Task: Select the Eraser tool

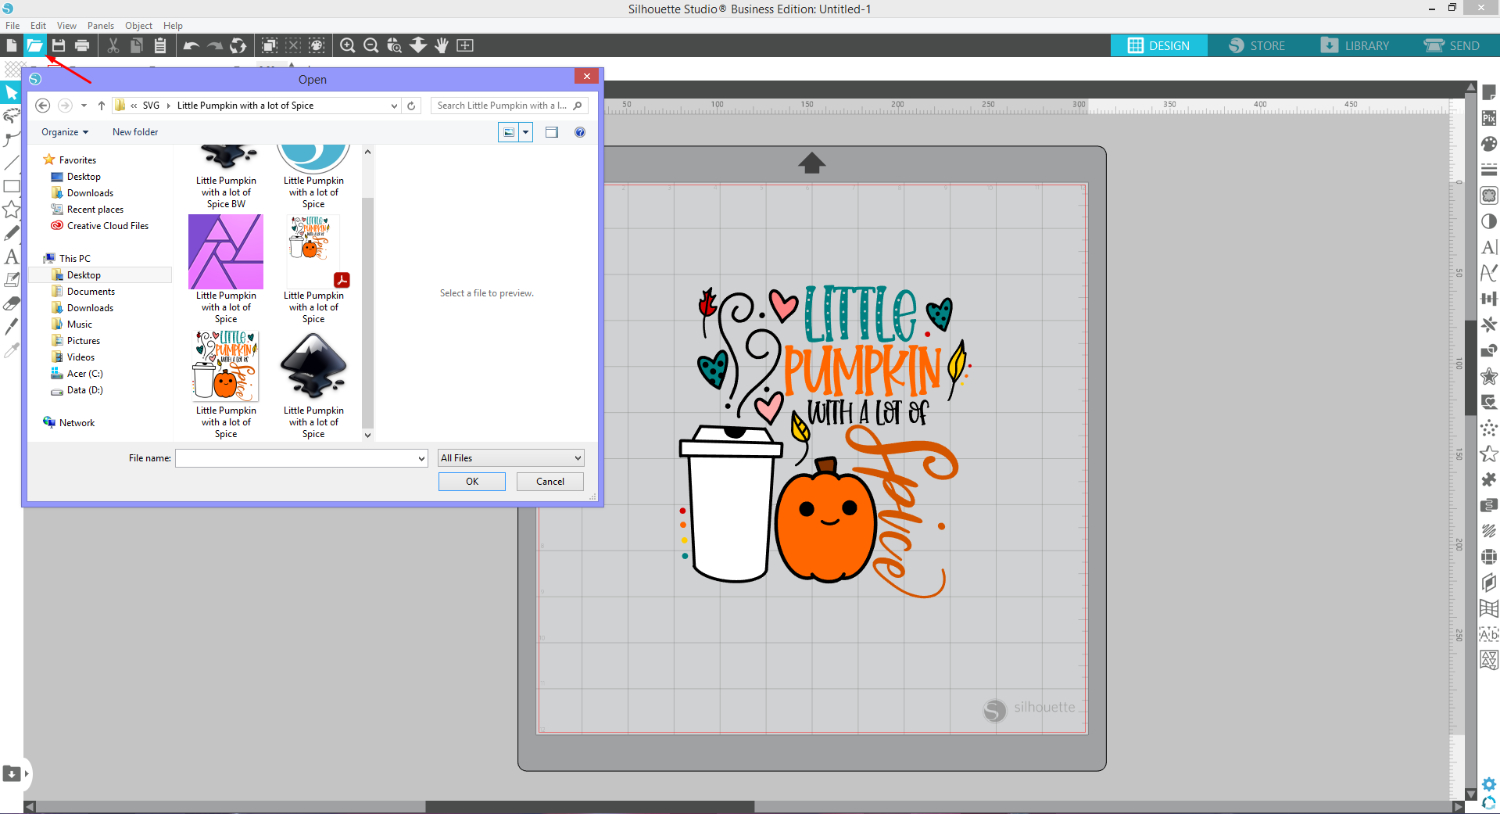Action: (x=11, y=303)
